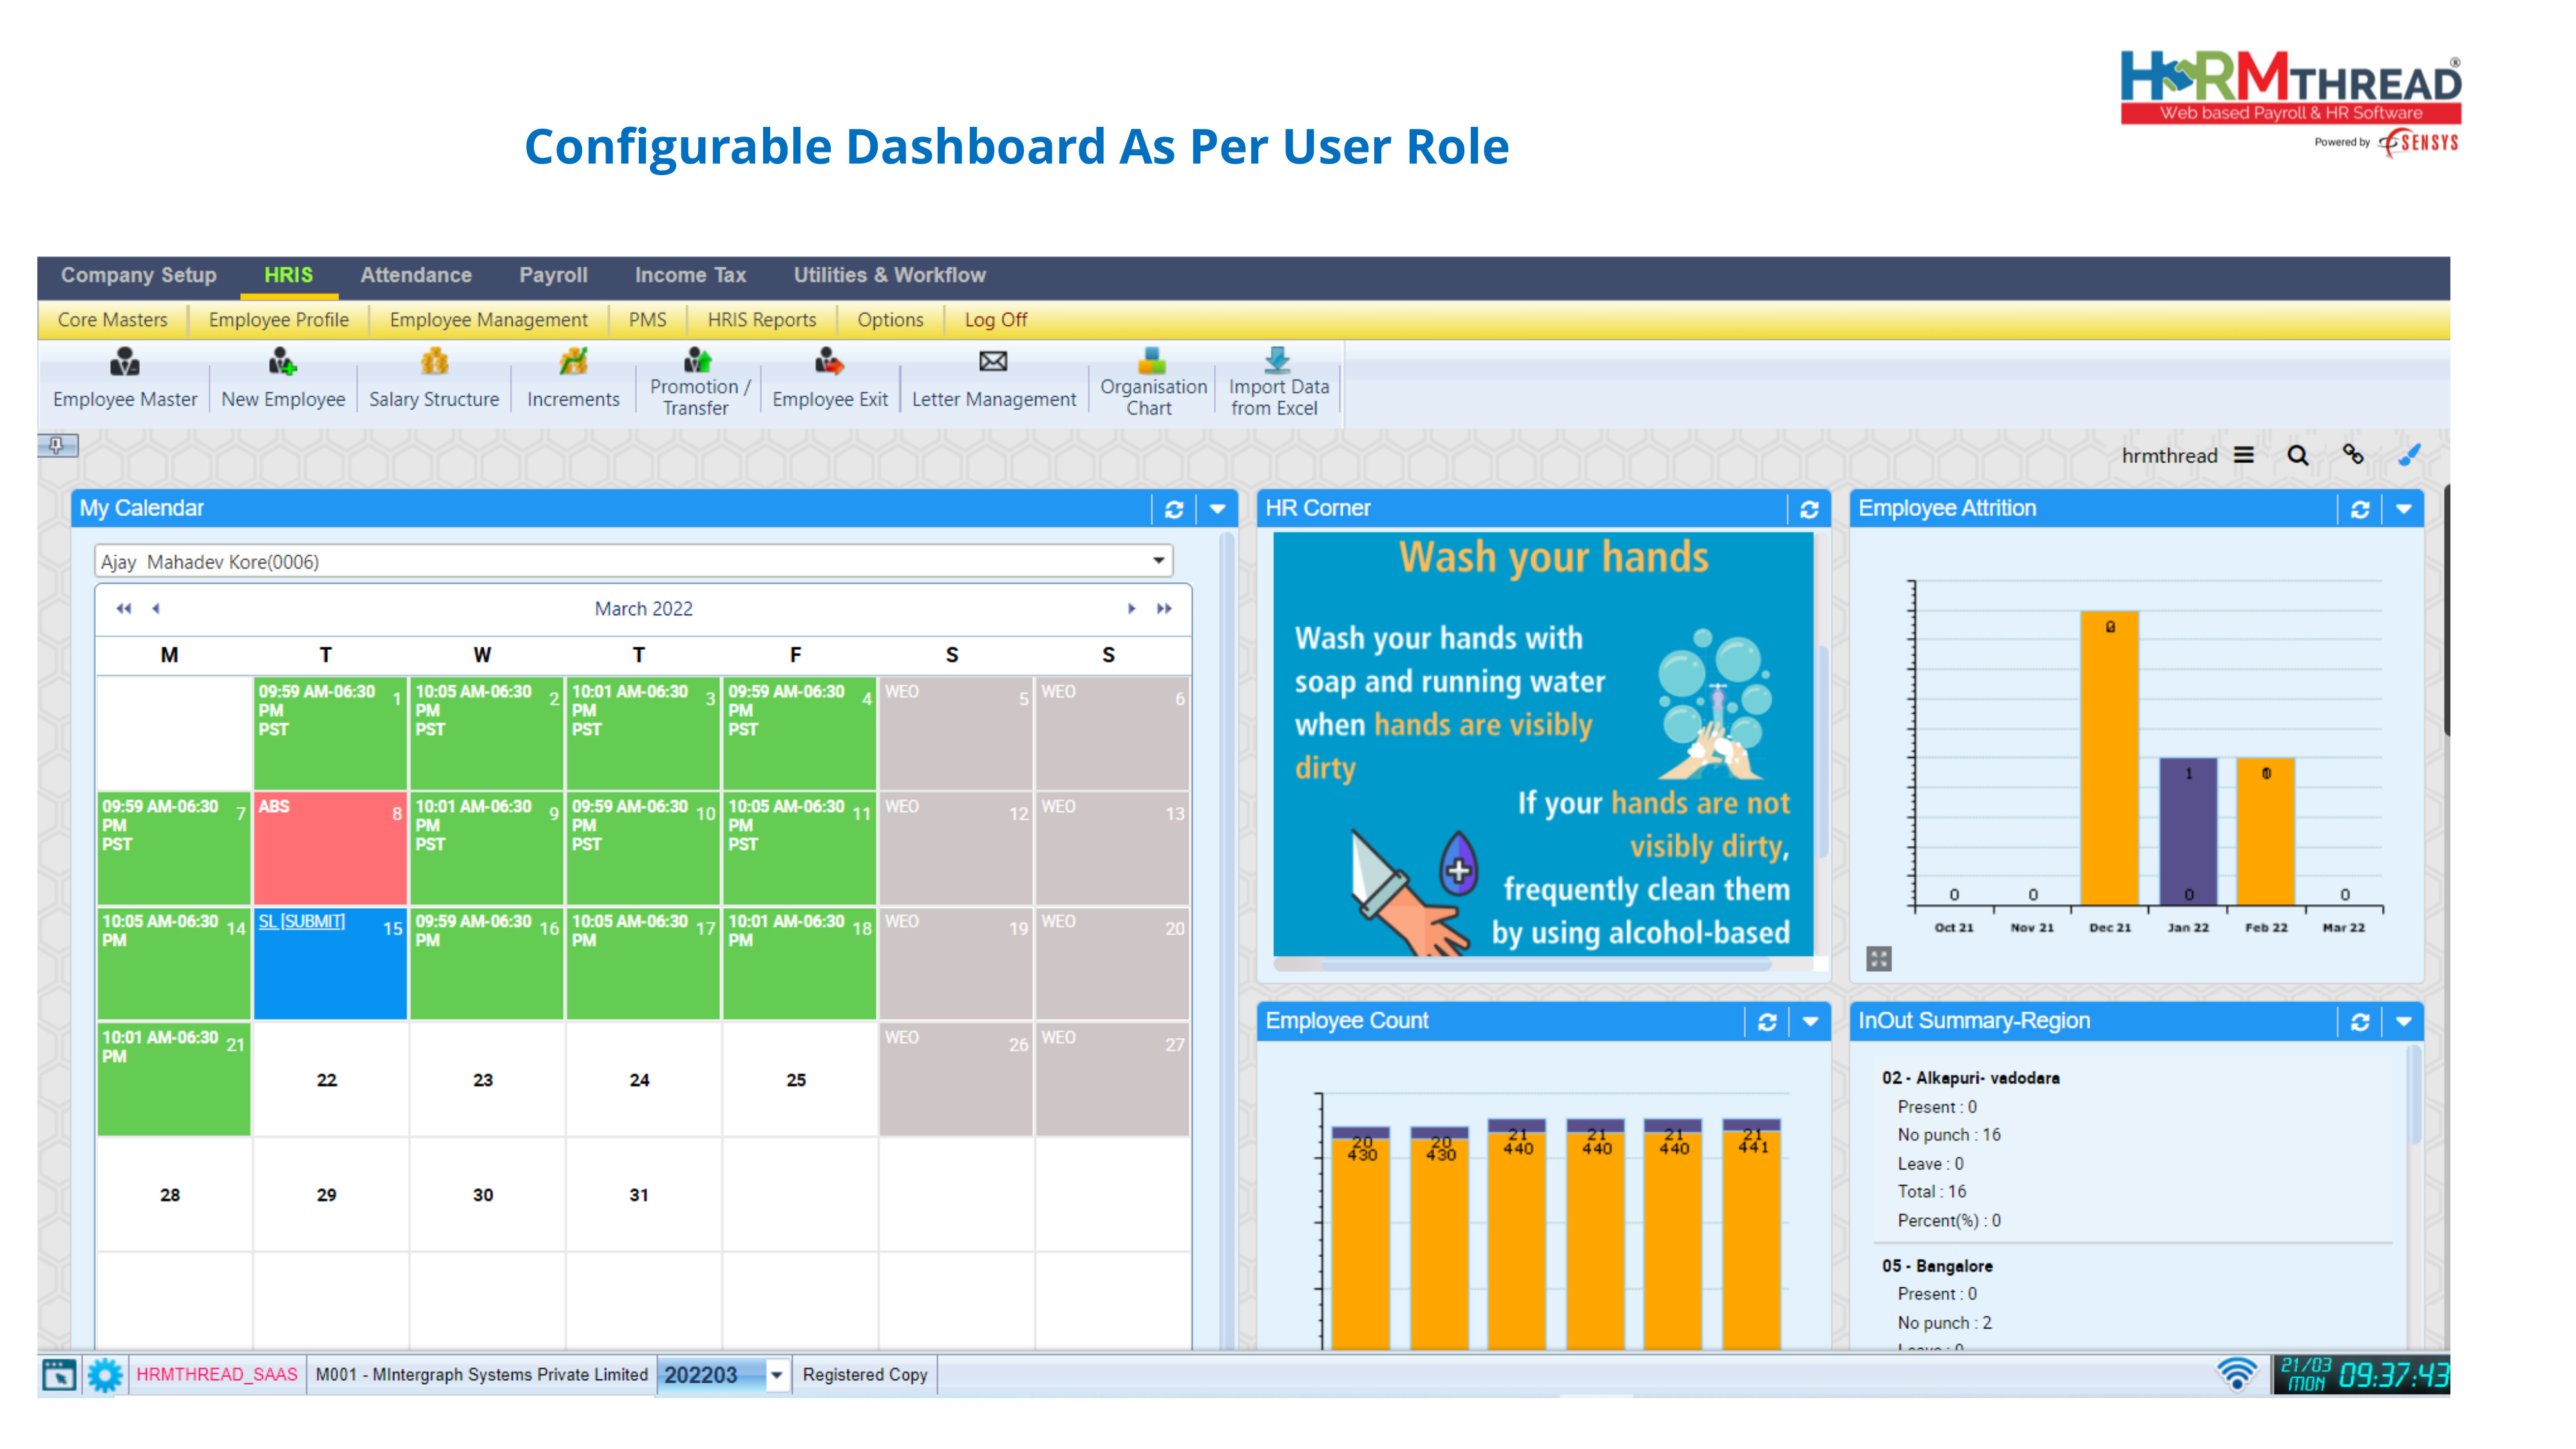Screen dimensions: 2576x1449
Task: Open Salary Structure tool
Action: pos(434,361)
